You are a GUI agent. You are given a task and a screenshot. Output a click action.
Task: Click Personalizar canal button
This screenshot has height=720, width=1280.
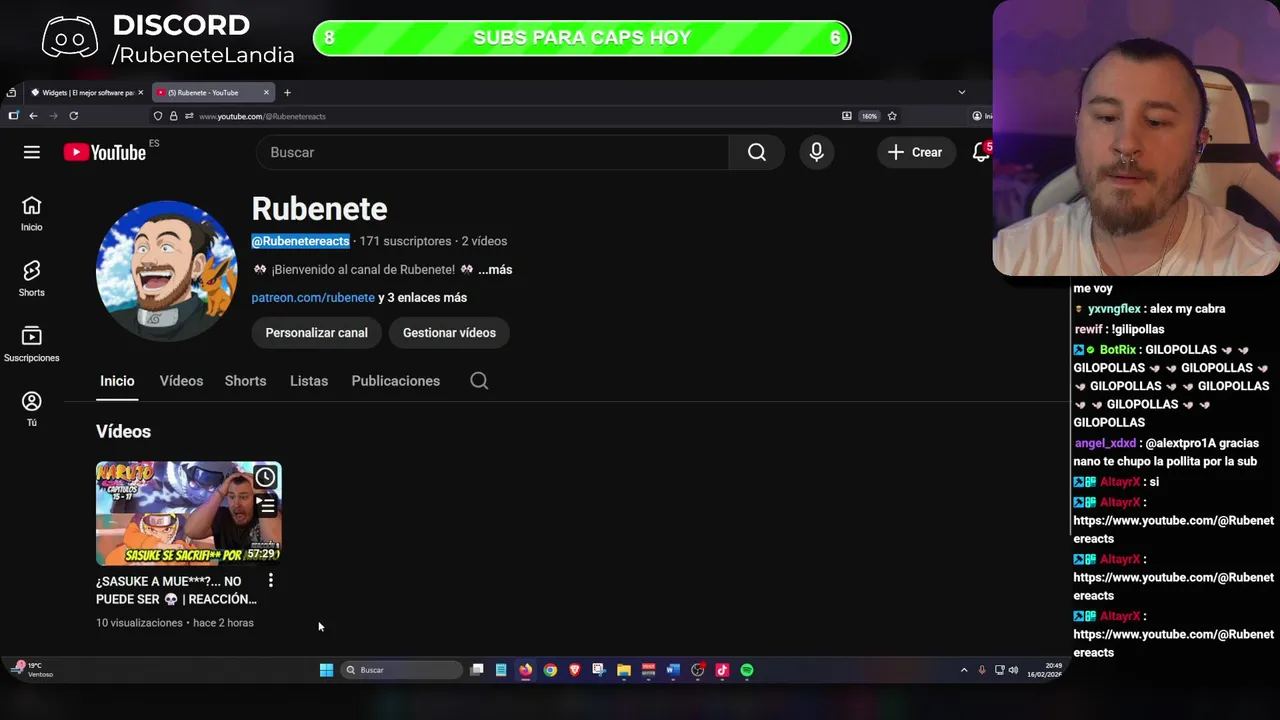pyautogui.click(x=316, y=333)
